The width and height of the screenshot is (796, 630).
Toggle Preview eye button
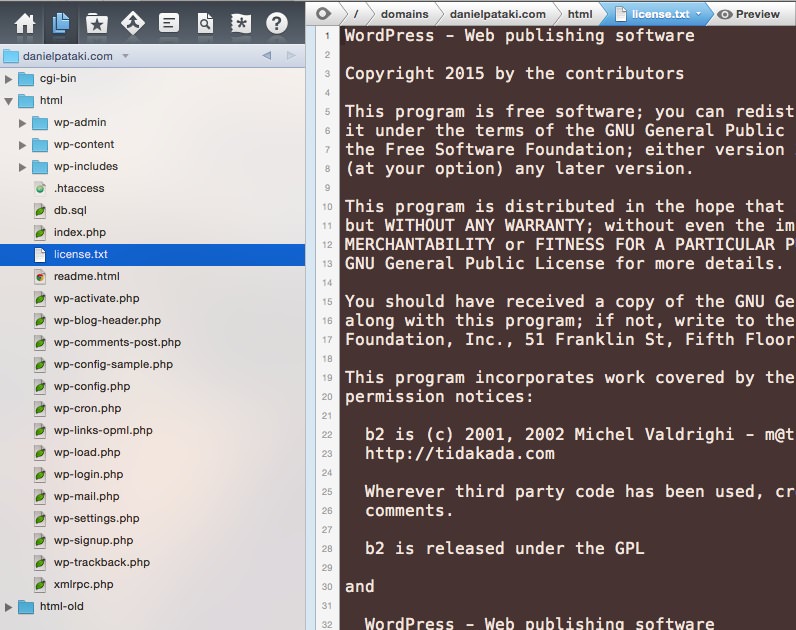point(748,14)
